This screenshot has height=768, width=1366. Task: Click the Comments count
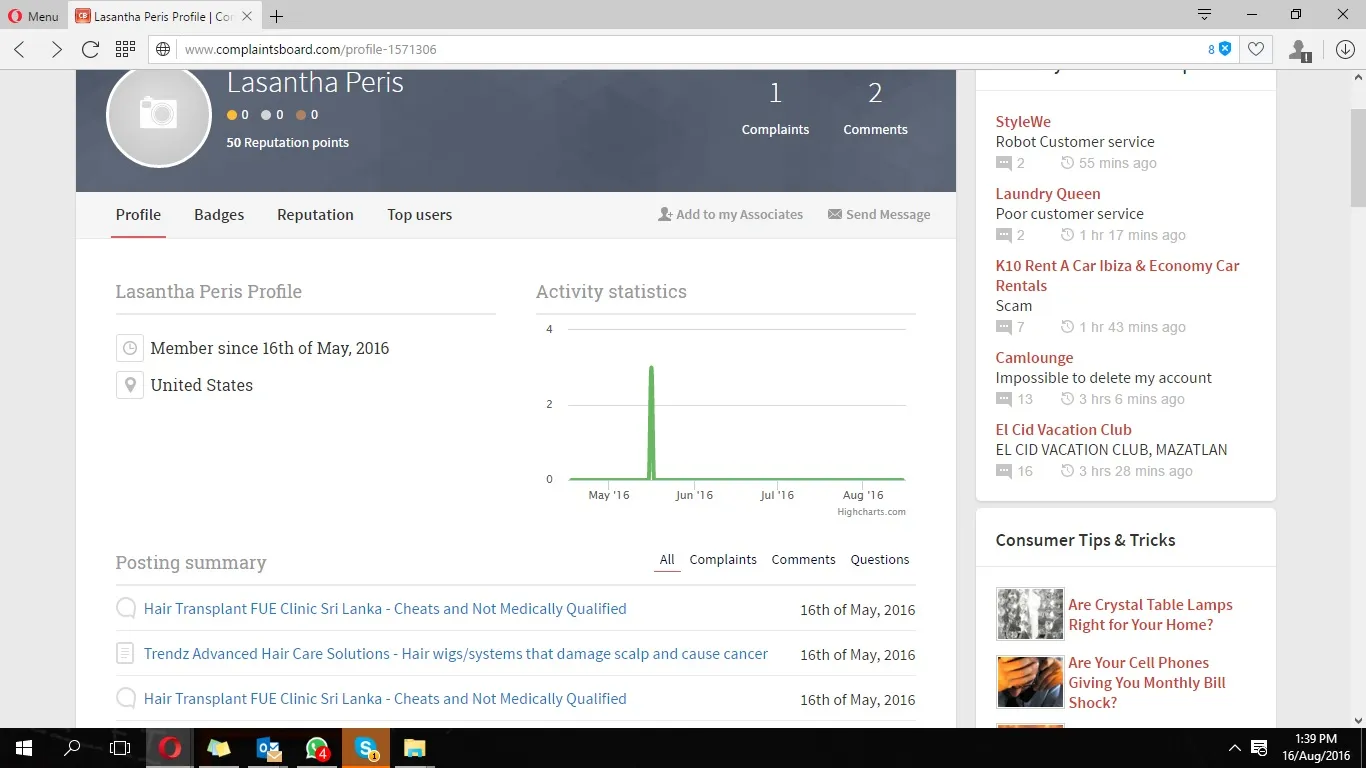(x=875, y=109)
